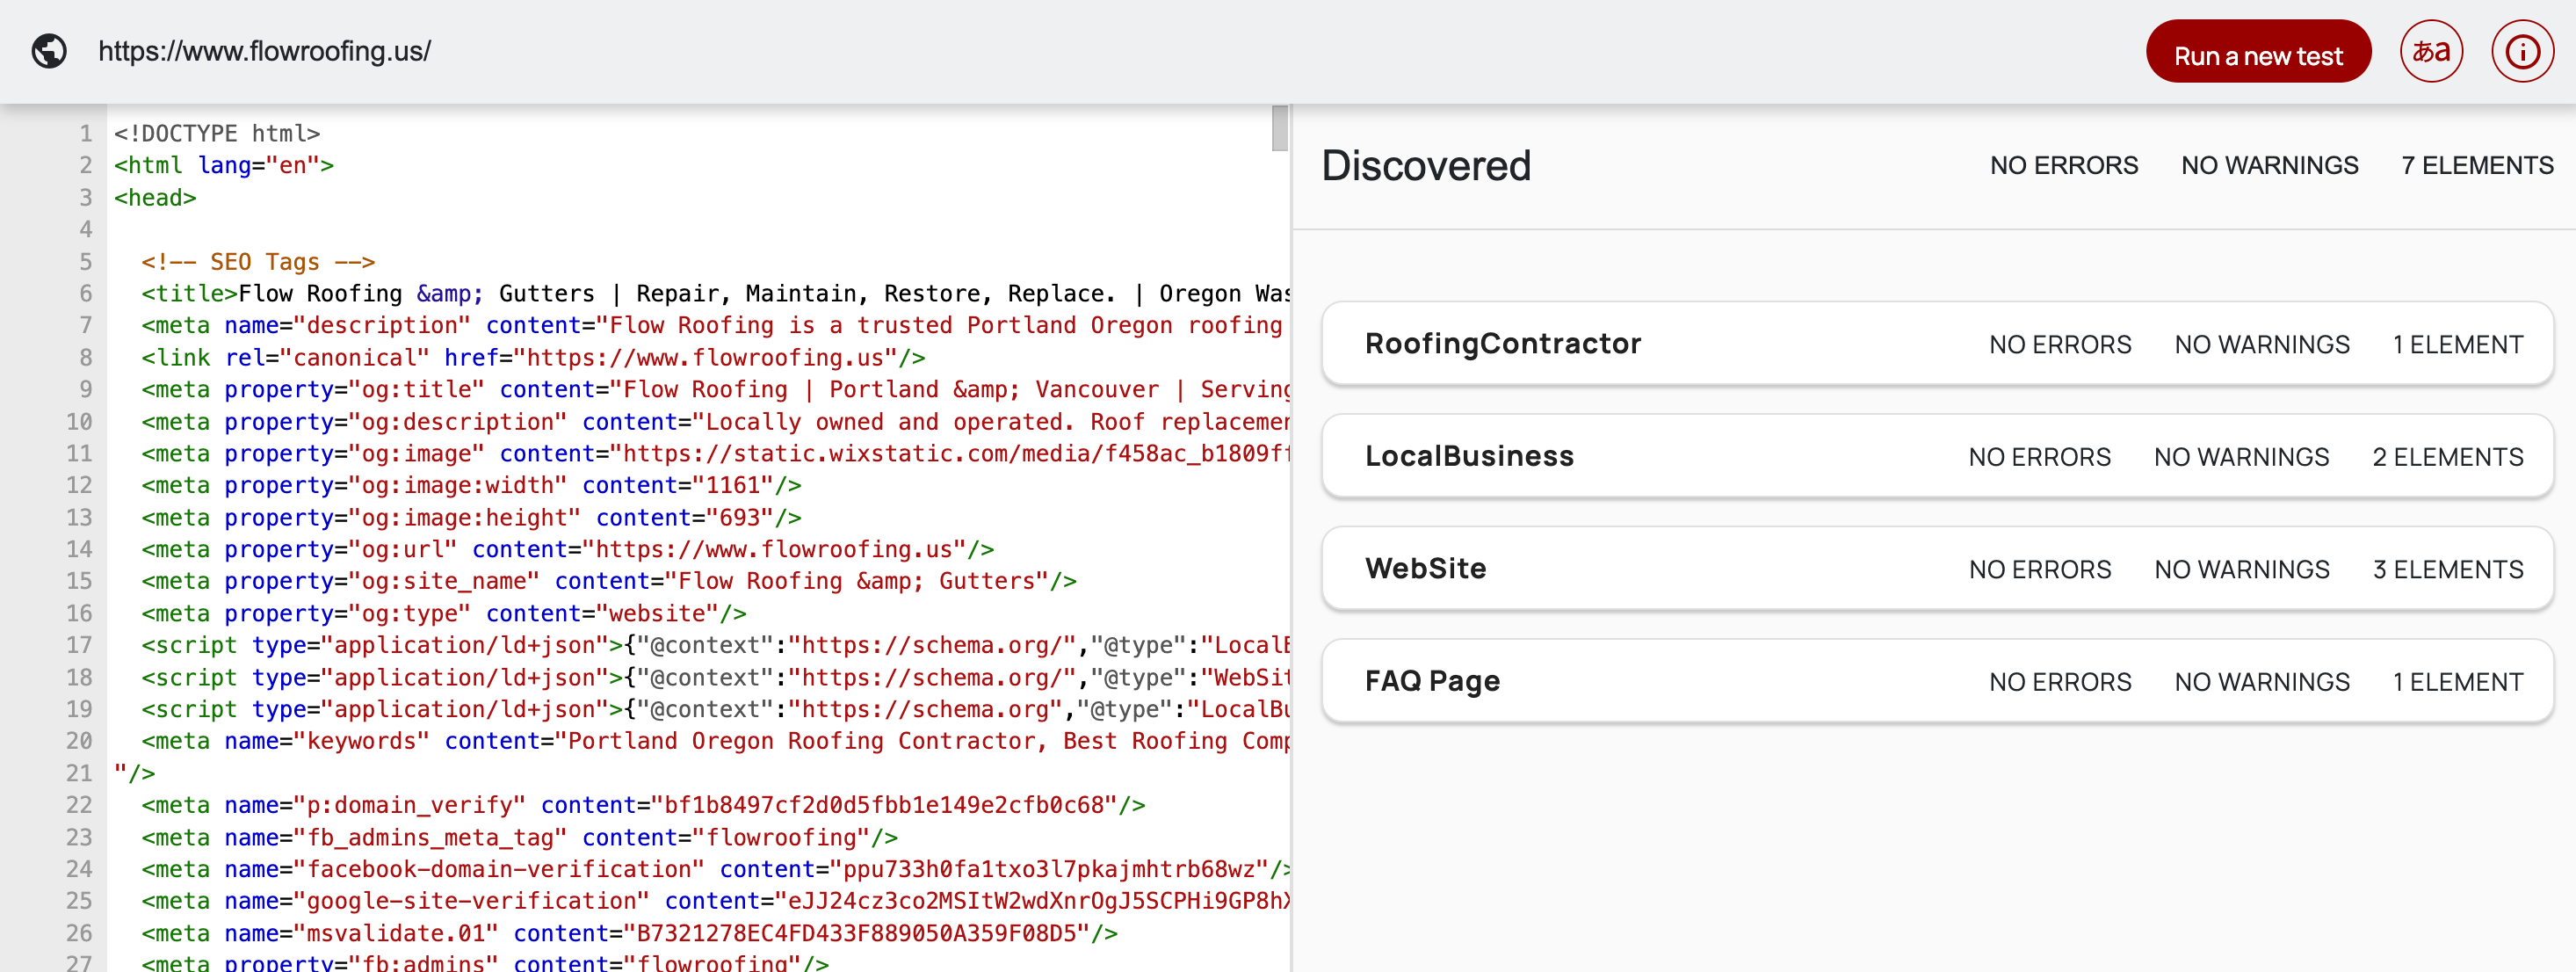
Task: Click the canonical link code line
Action: pyautogui.click(x=533, y=357)
